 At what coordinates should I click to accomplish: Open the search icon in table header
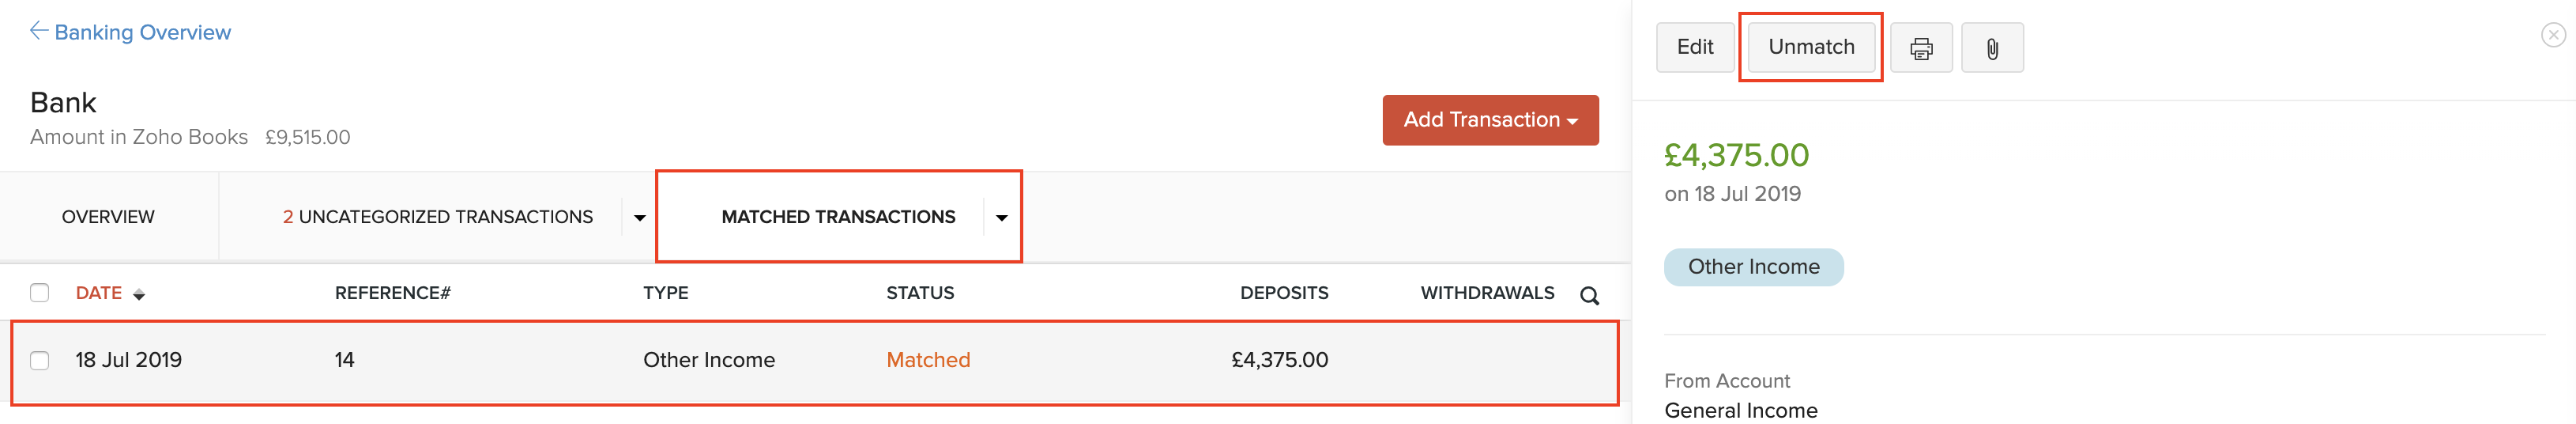[1589, 295]
